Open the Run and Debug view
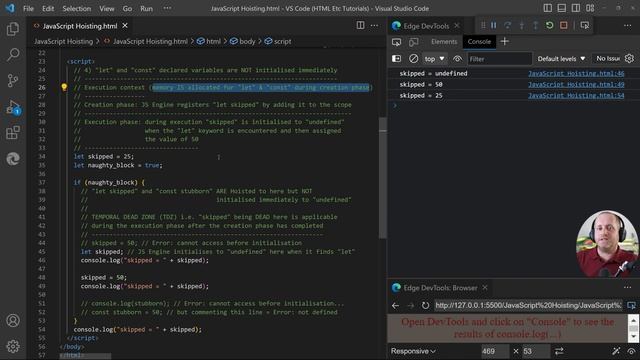The width and height of the screenshot is (640, 360). point(13,107)
